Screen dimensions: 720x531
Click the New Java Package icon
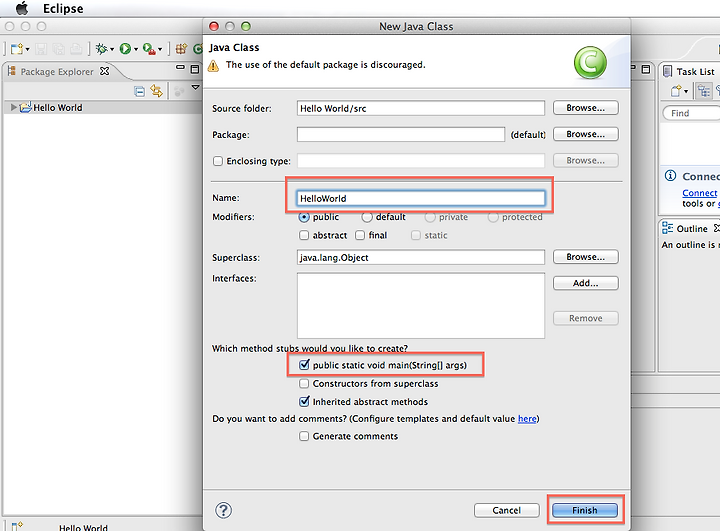pos(181,49)
